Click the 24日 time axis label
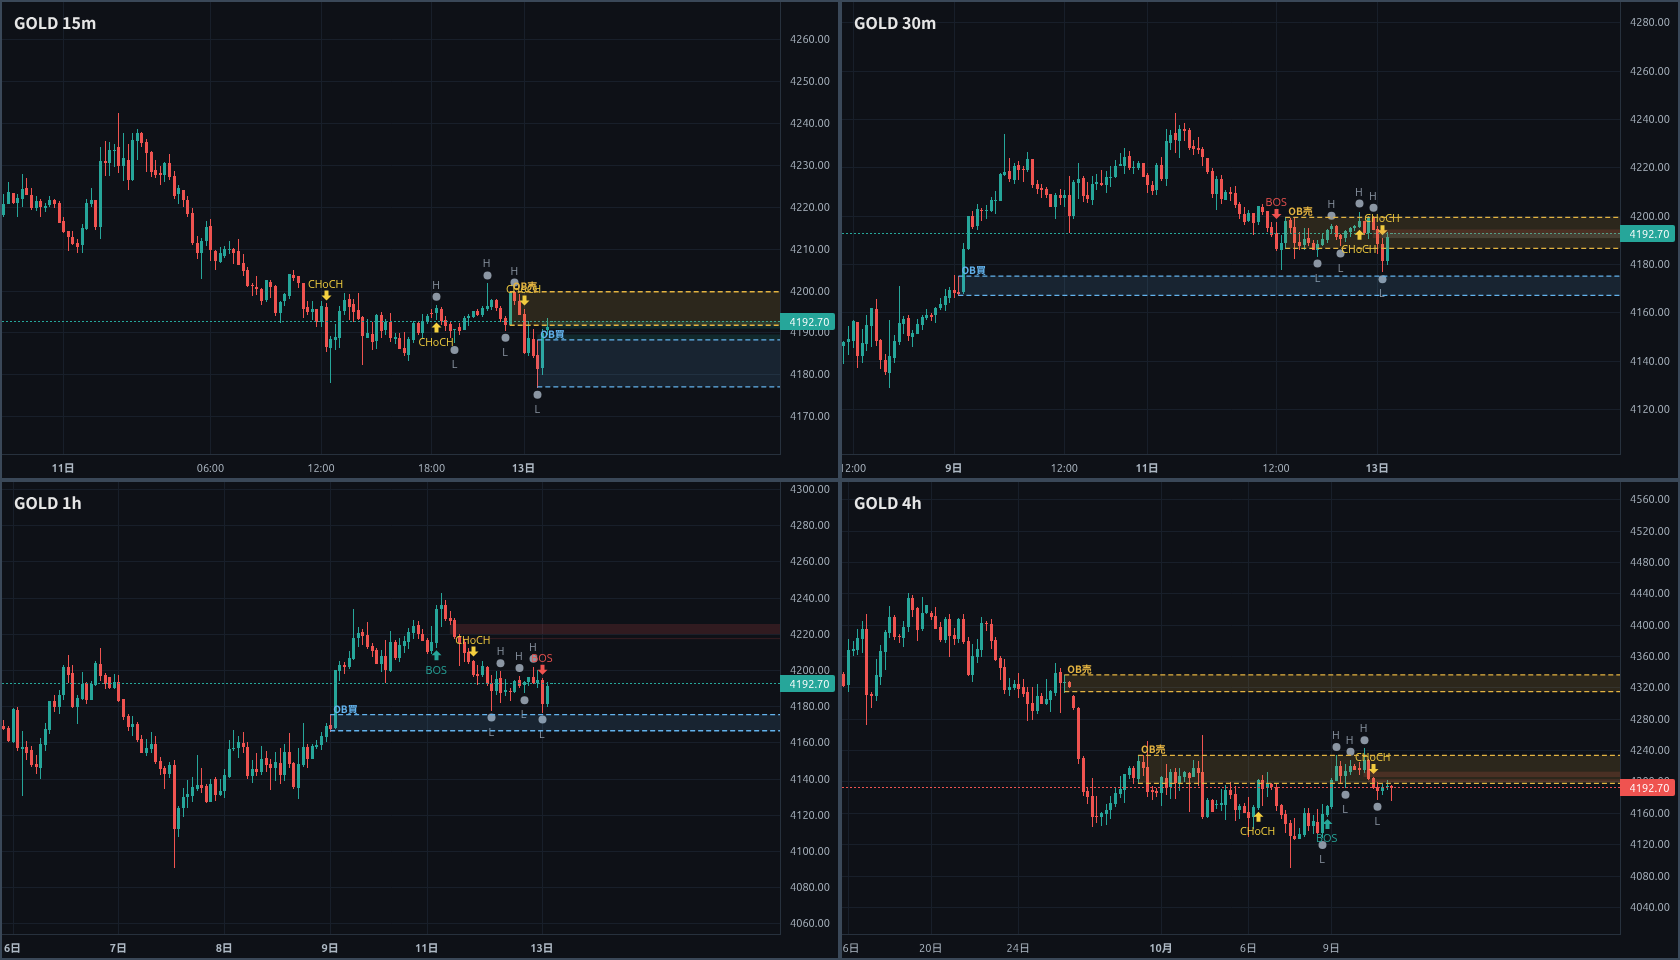 1018,948
